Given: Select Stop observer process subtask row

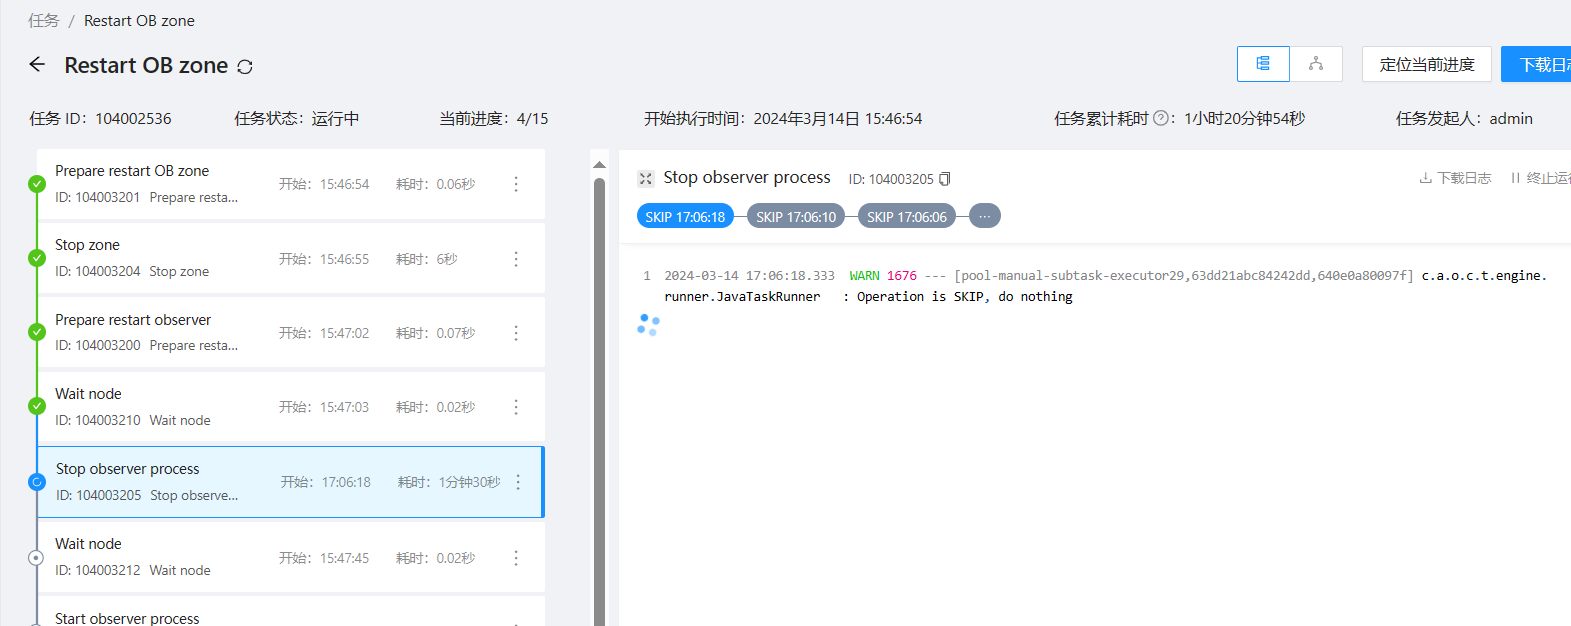Looking at the screenshot, I should (x=291, y=482).
